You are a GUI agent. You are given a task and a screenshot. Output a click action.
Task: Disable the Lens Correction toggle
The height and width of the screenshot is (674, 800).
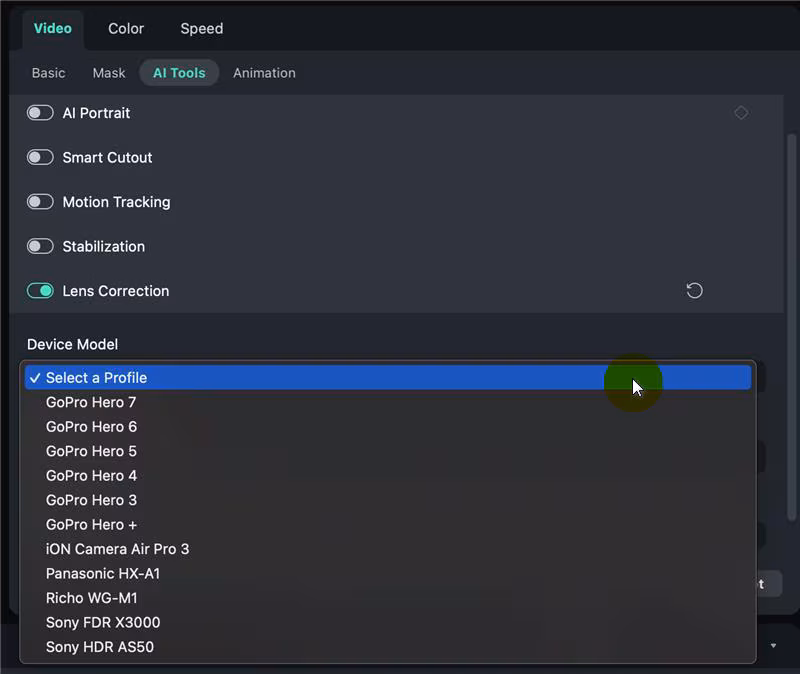point(40,291)
